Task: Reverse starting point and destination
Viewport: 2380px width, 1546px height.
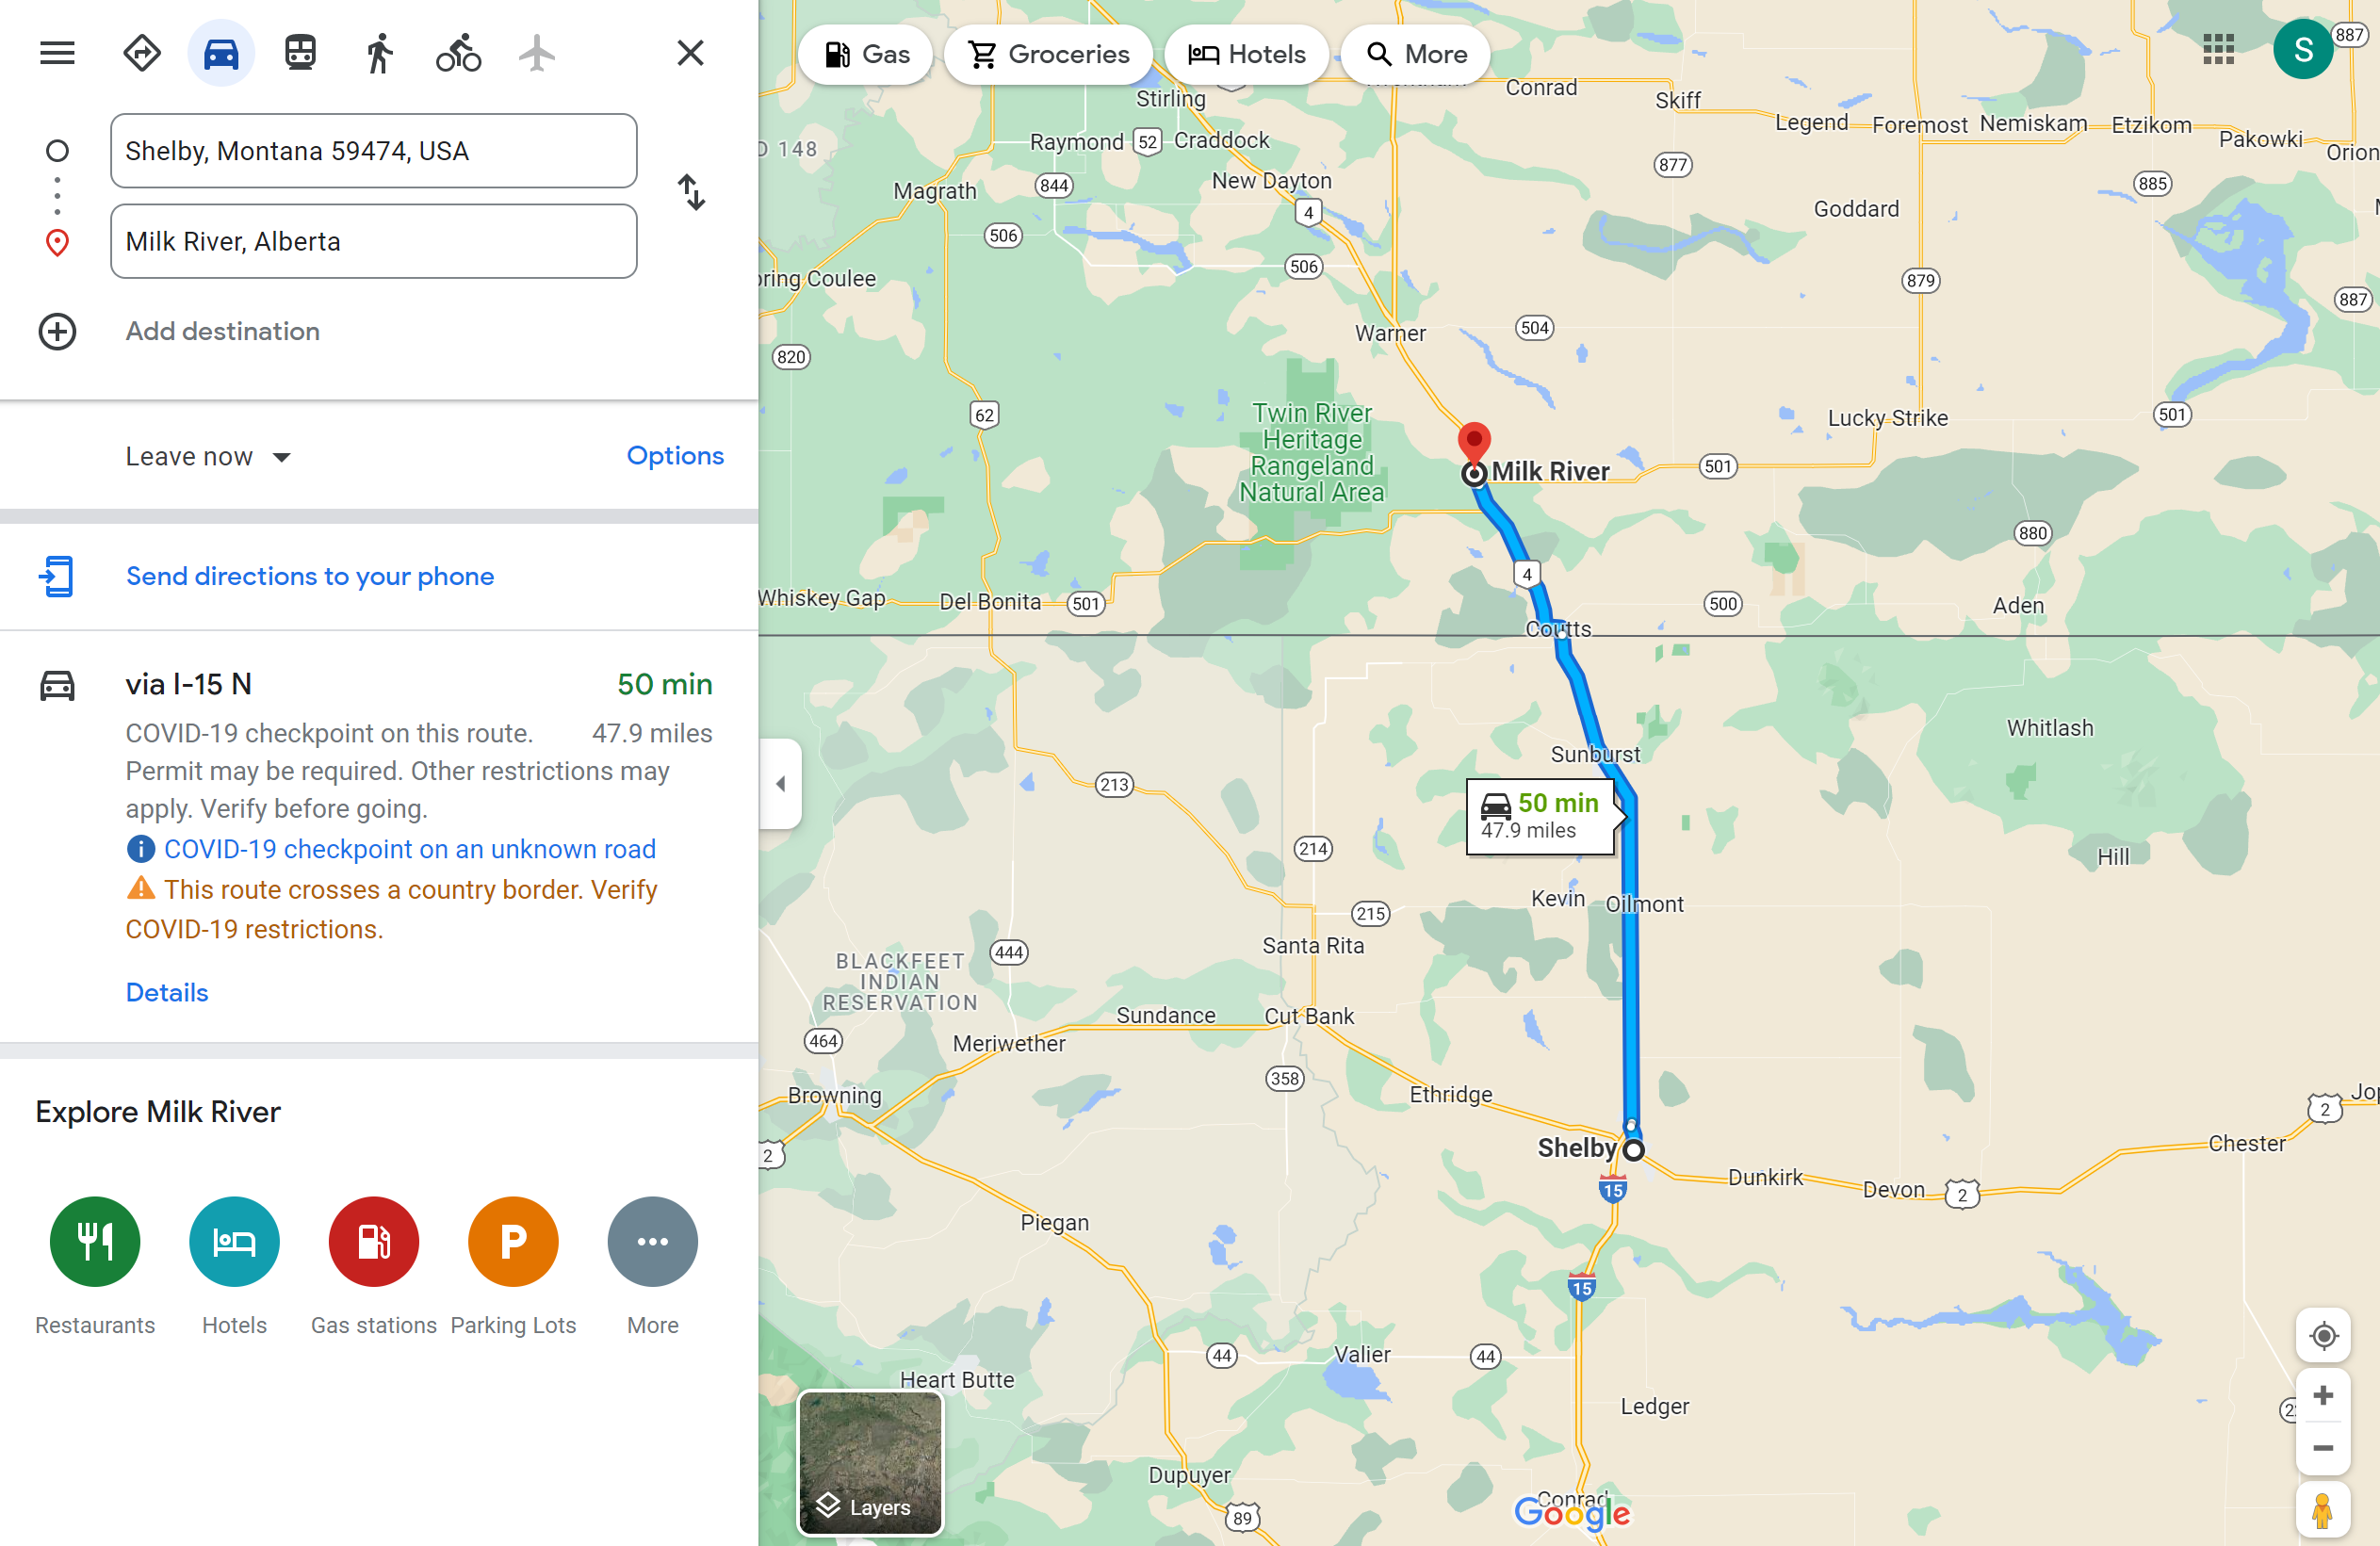Action: pyautogui.click(x=691, y=192)
